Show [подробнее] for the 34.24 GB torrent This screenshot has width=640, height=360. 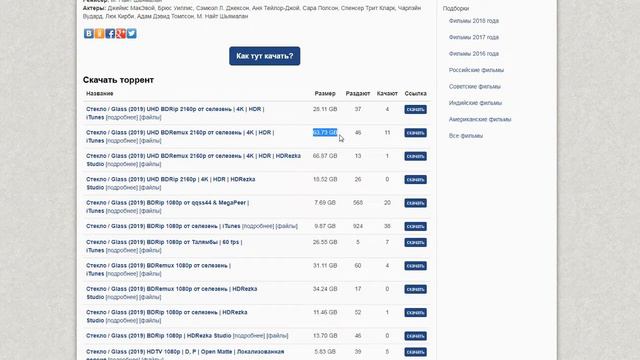pyautogui.click(x=122, y=297)
